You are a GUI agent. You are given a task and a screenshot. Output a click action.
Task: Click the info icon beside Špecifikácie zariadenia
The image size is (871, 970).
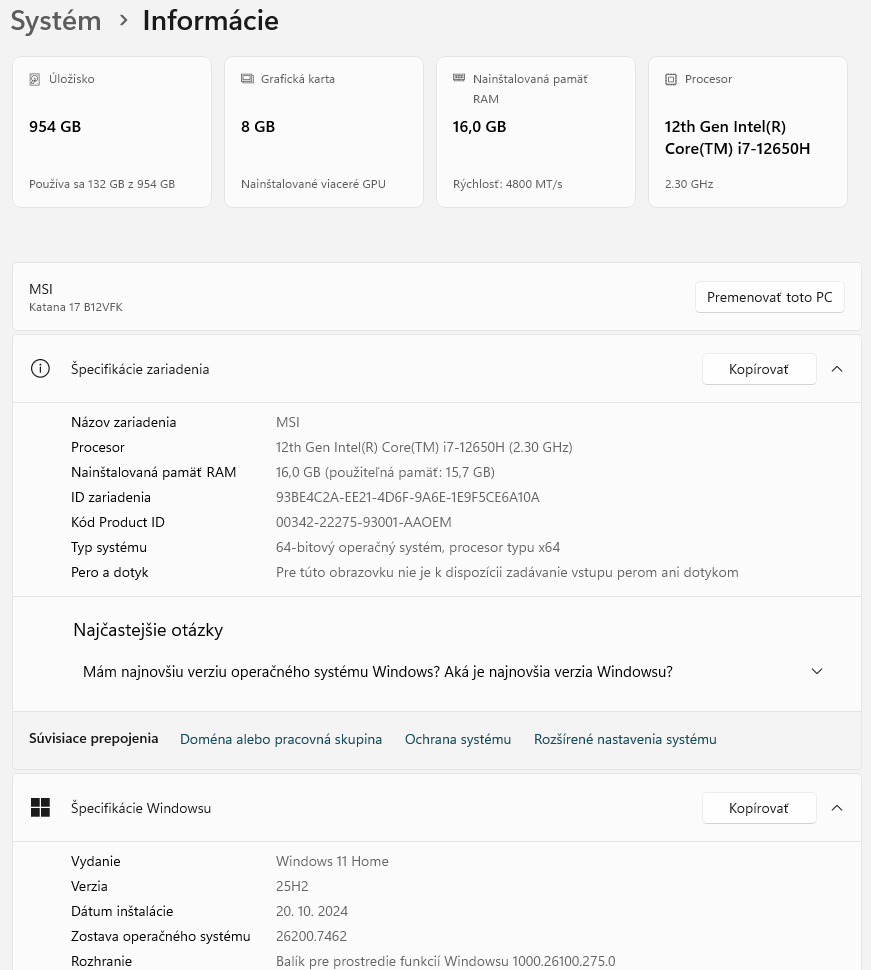(x=40, y=369)
